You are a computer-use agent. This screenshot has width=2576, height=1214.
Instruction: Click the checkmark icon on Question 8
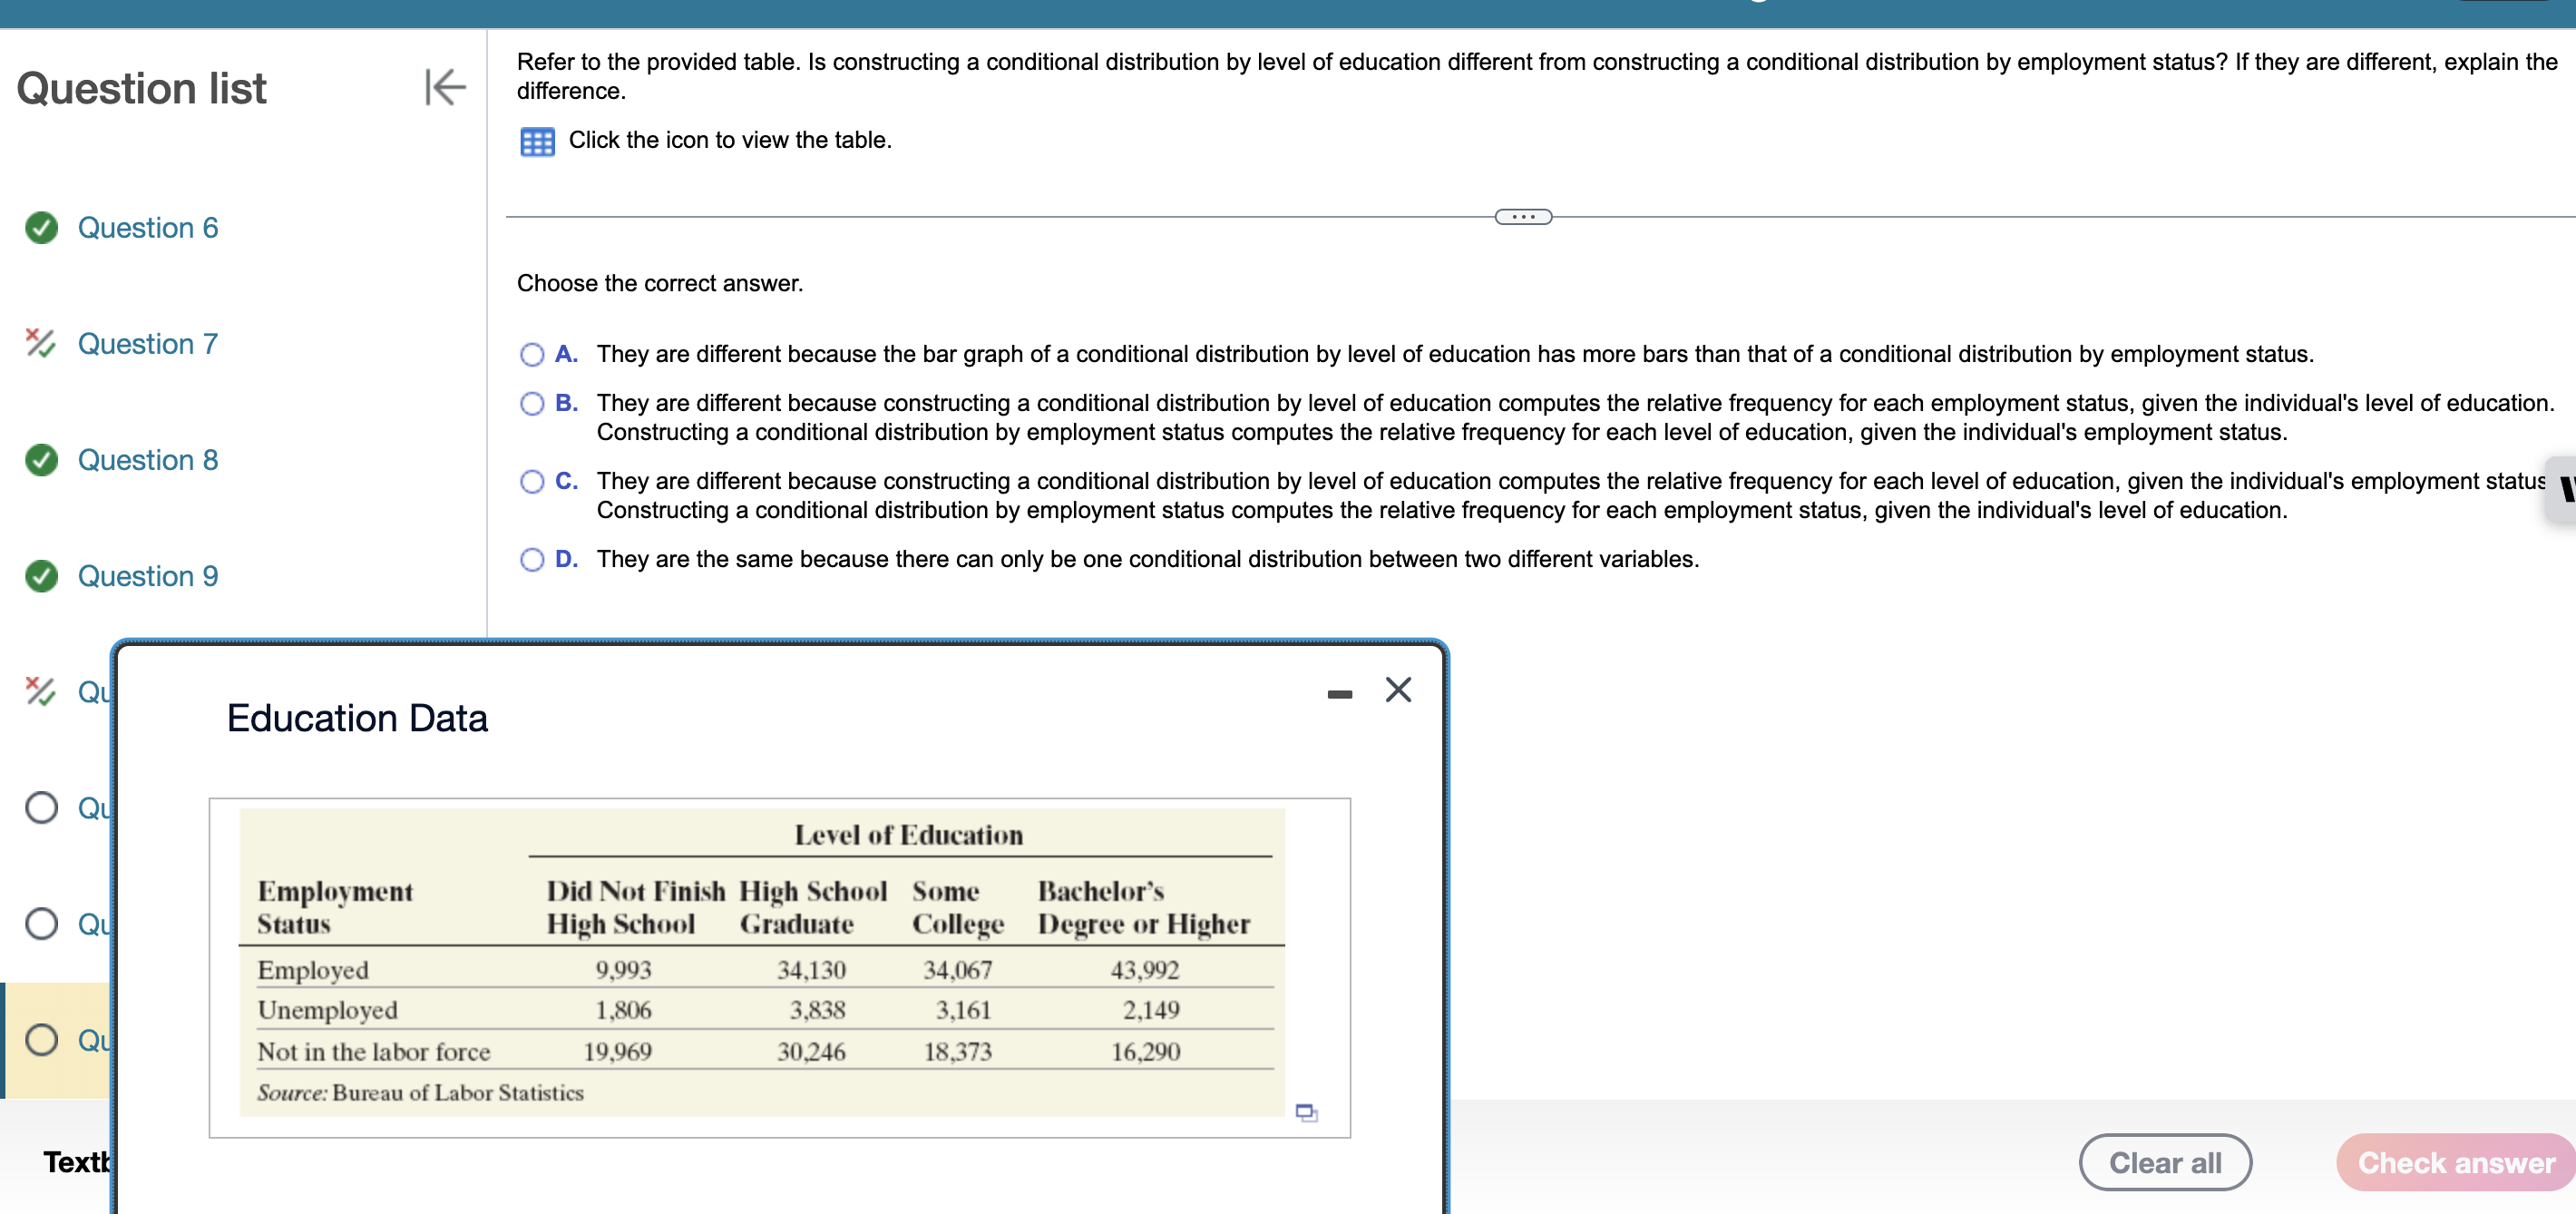[43, 458]
